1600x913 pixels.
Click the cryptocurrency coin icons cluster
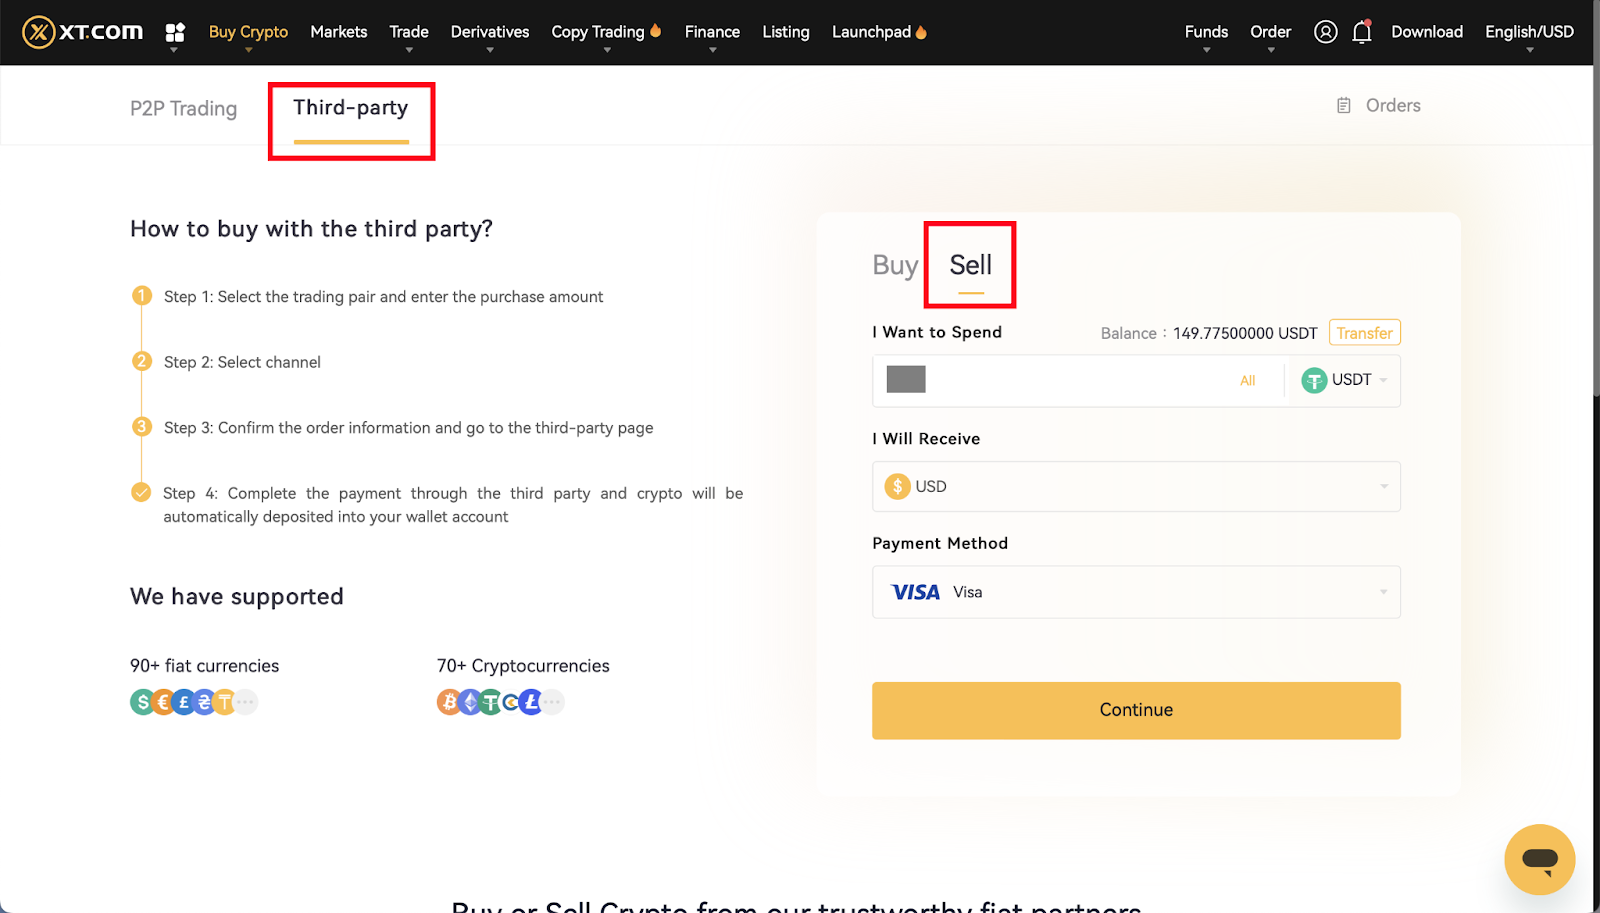(500, 702)
